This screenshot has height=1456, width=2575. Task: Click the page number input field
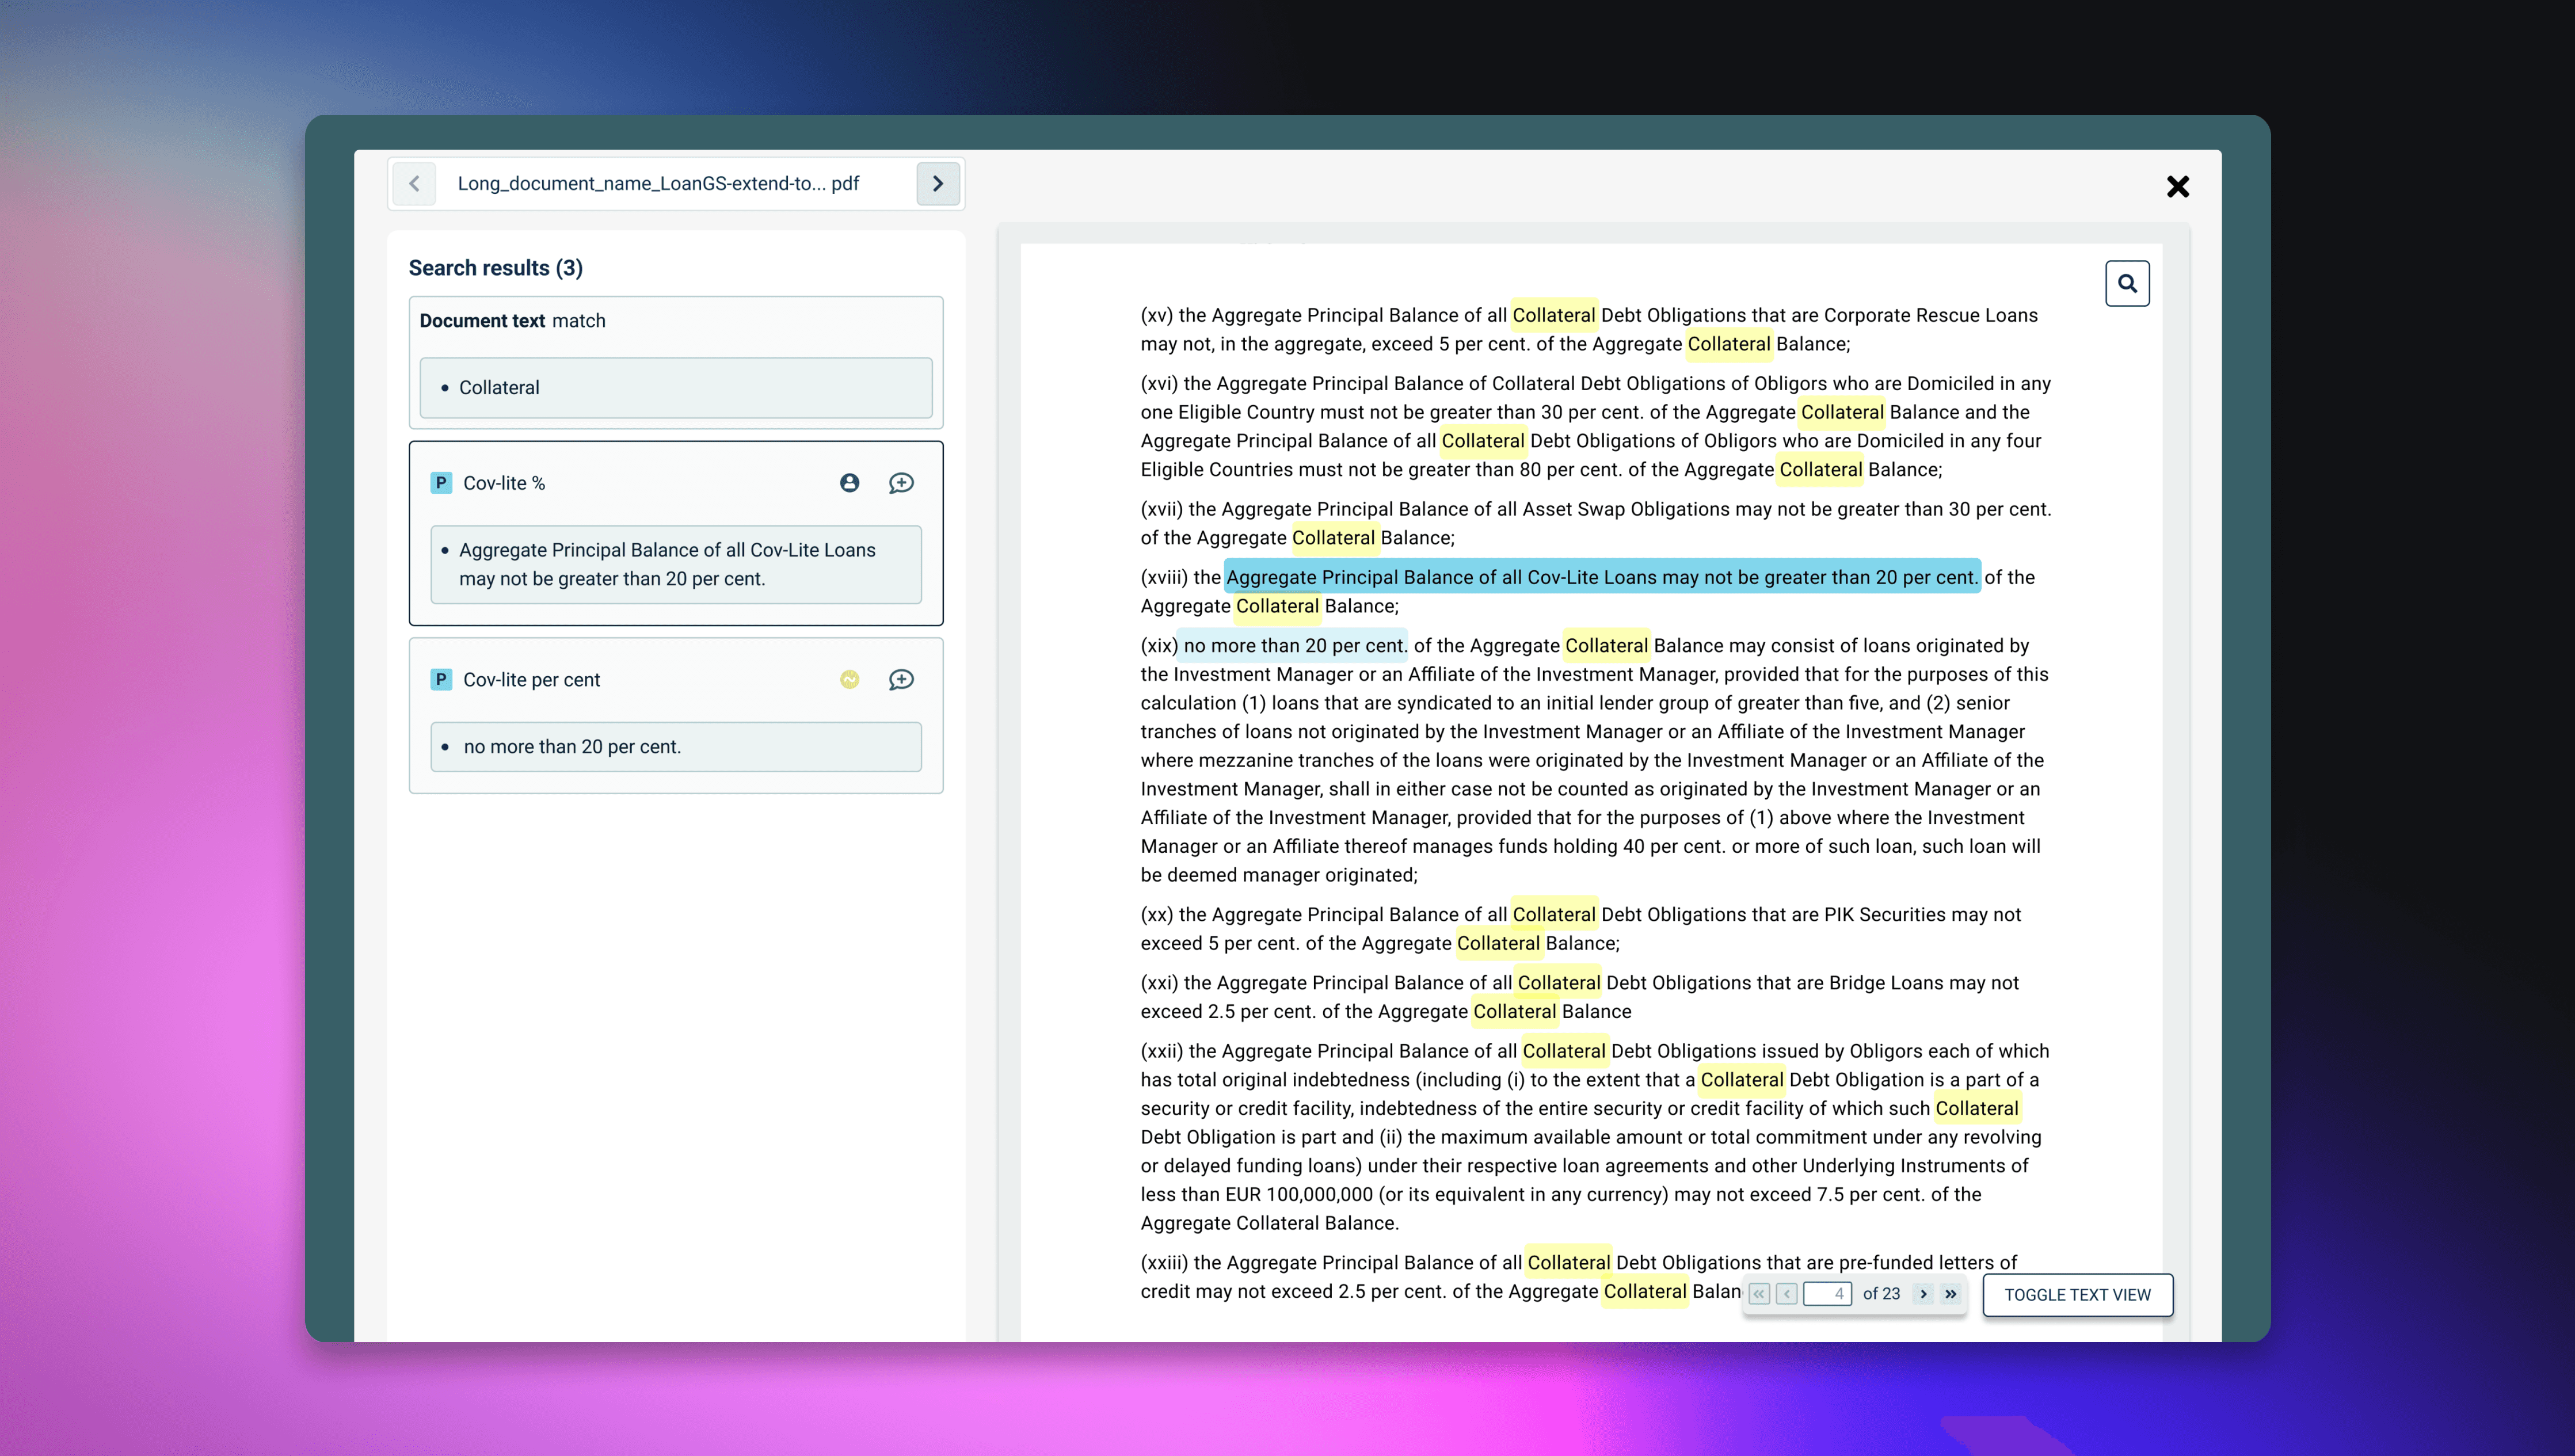pos(1828,1294)
